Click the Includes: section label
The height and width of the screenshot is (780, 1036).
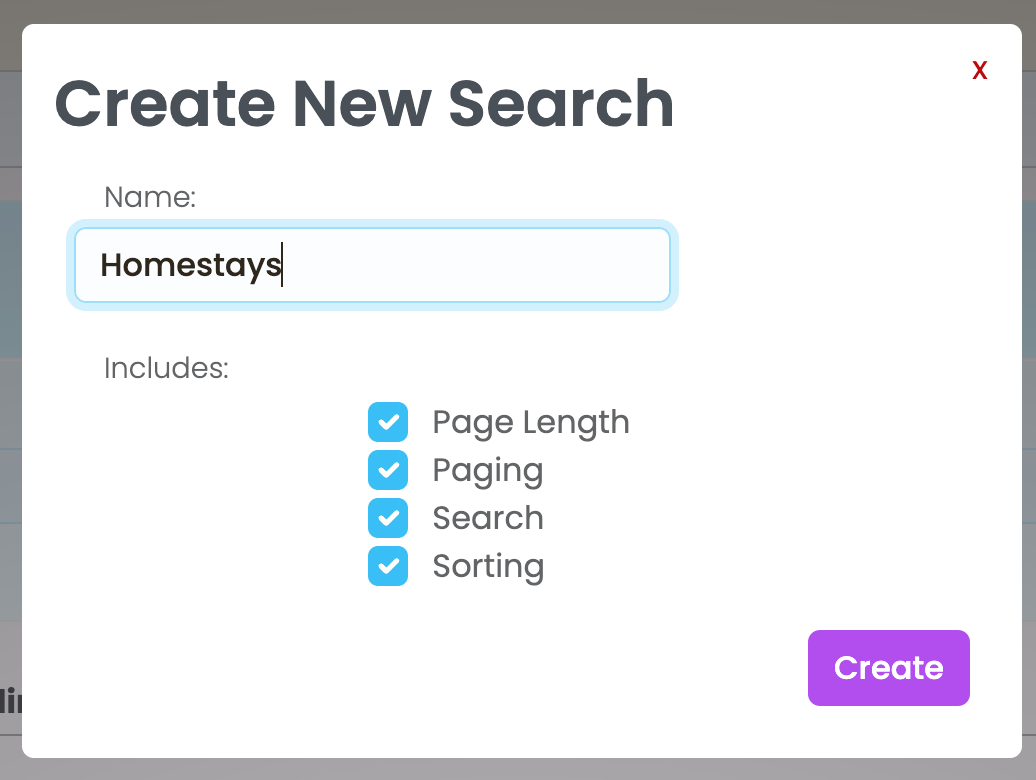pos(166,368)
